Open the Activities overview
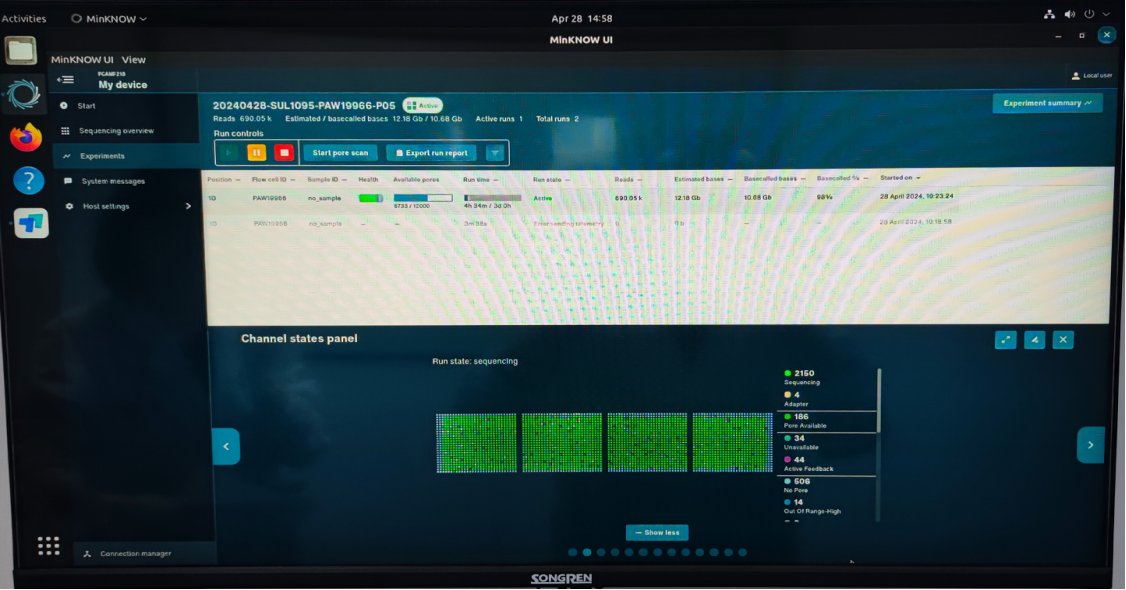The height and width of the screenshot is (590, 1126). click(x=24, y=19)
